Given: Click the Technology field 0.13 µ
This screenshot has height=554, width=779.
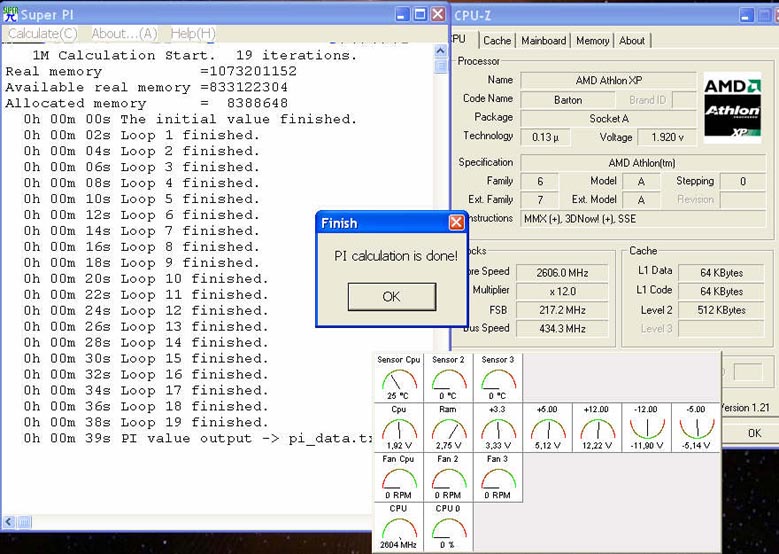Looking at the screenshot, I should click(x=545, y=137).
